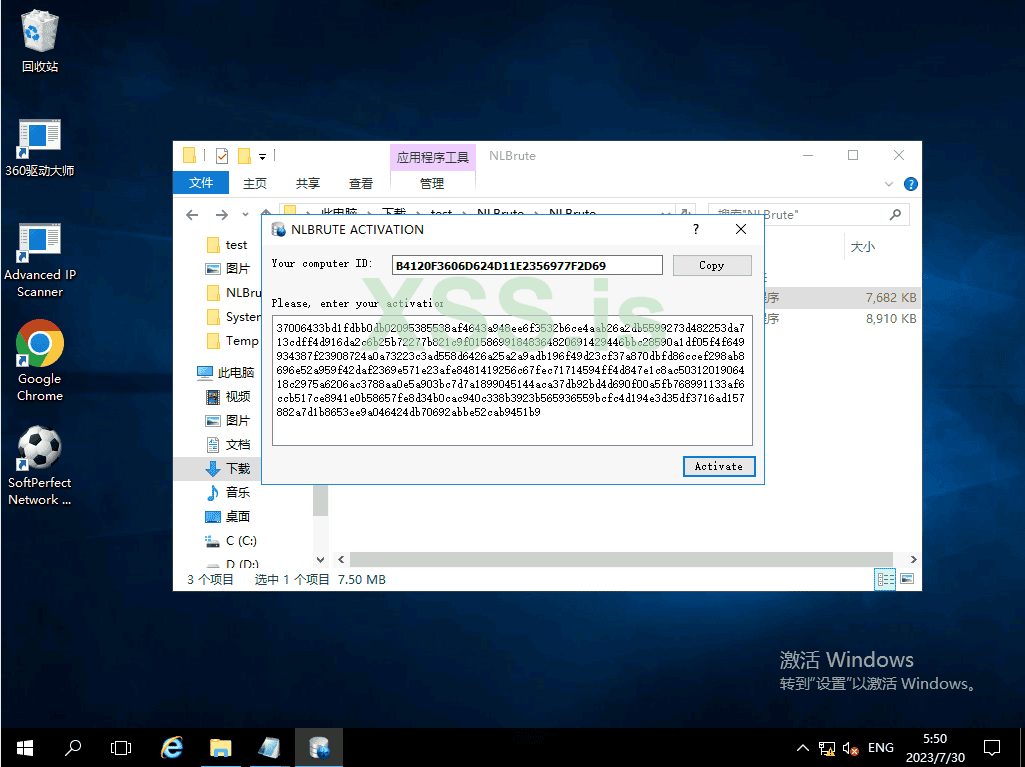Open the quick access toolbar dropdown arrow
The width and height of the screenshot is (1025, 767).
pos(262,156)
